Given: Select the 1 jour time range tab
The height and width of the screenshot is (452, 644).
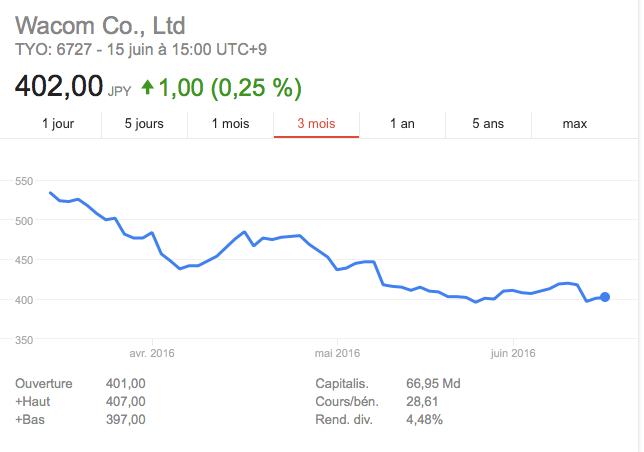Looking at the screenshot, I should click(58, 124).
